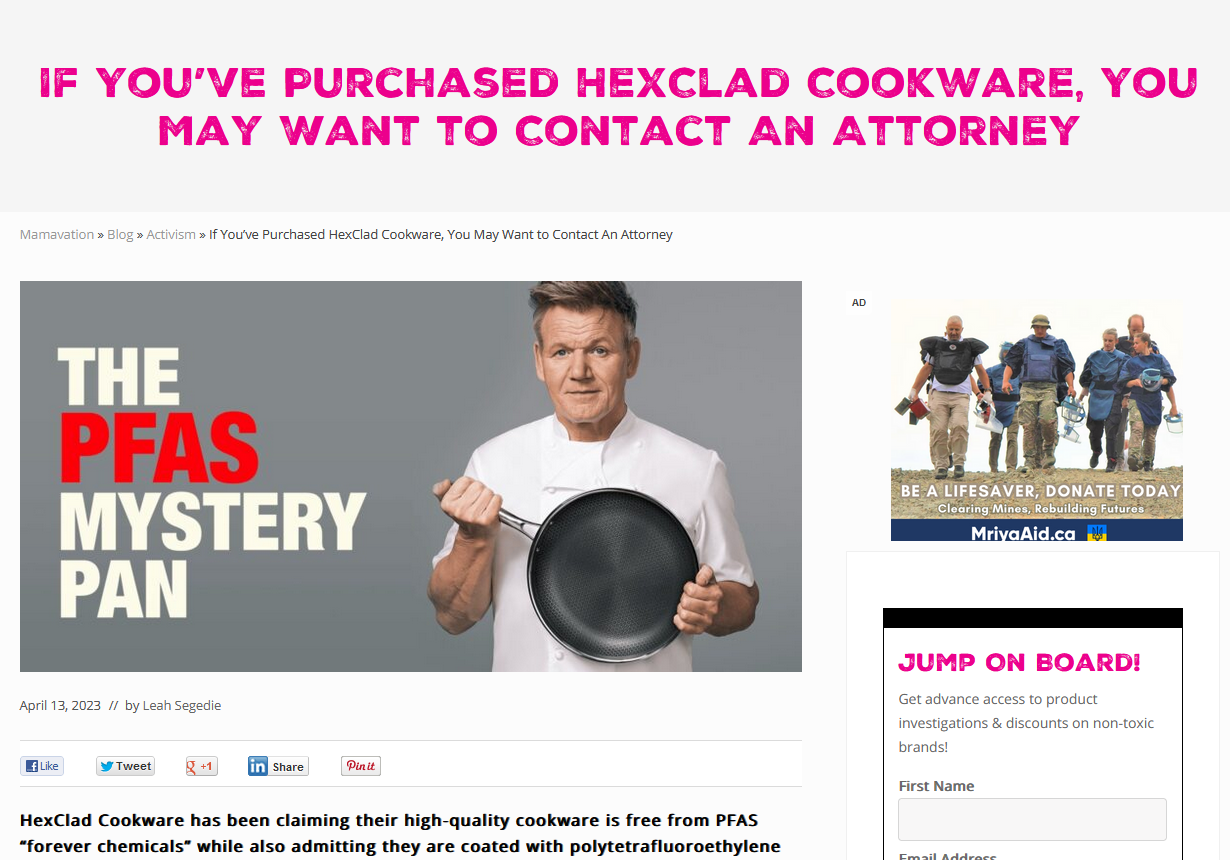This screenshot has height=860, width=1230.
Task: Click the First Name input field
Action: (1032, 819)
